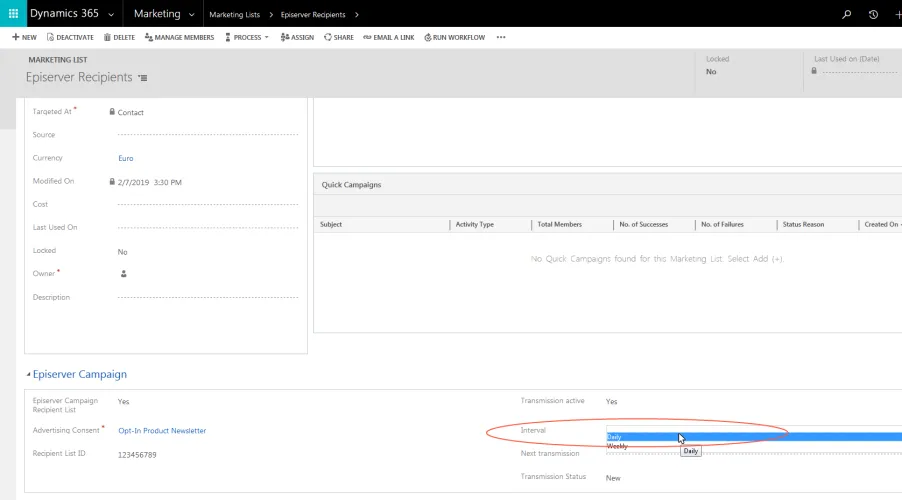Sort by No. of Failures column
Image resolution: width=902 pixels, height=500 pixels.
[722, 224]
